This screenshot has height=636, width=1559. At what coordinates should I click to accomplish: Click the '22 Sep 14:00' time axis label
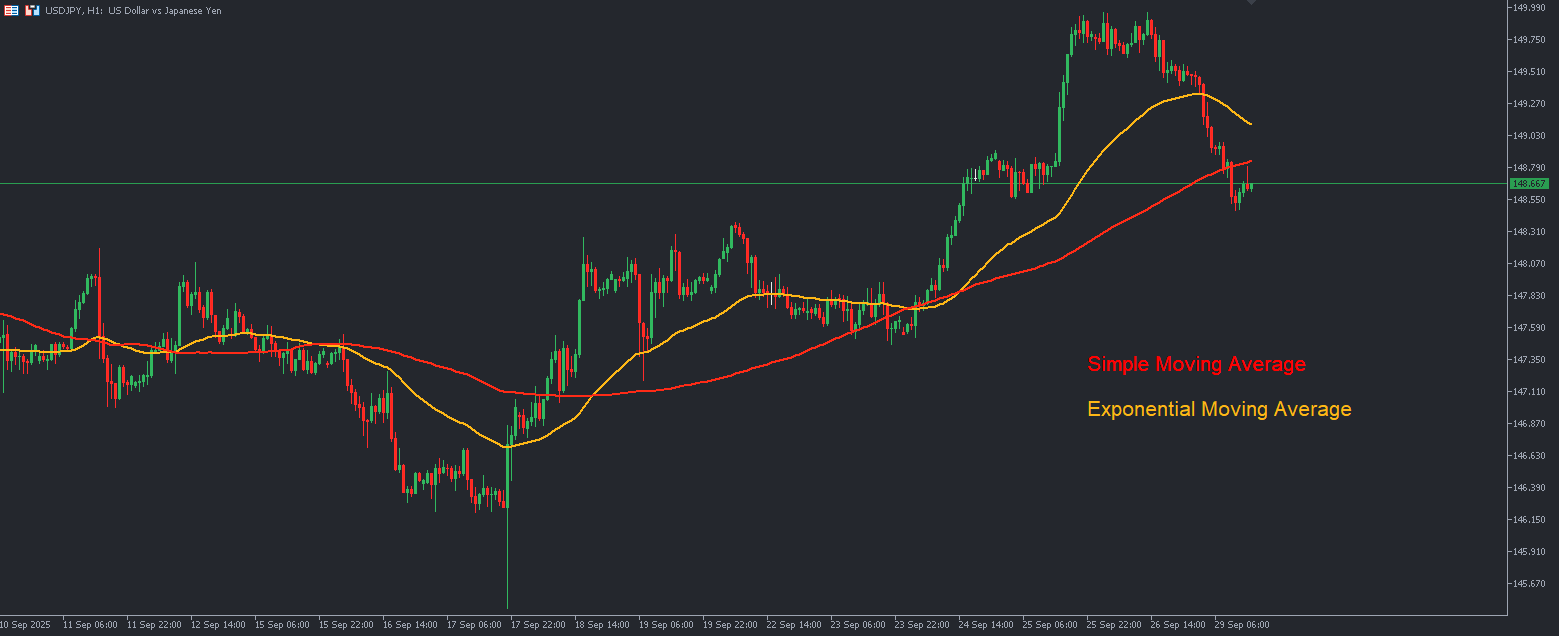tap(795, 625)
